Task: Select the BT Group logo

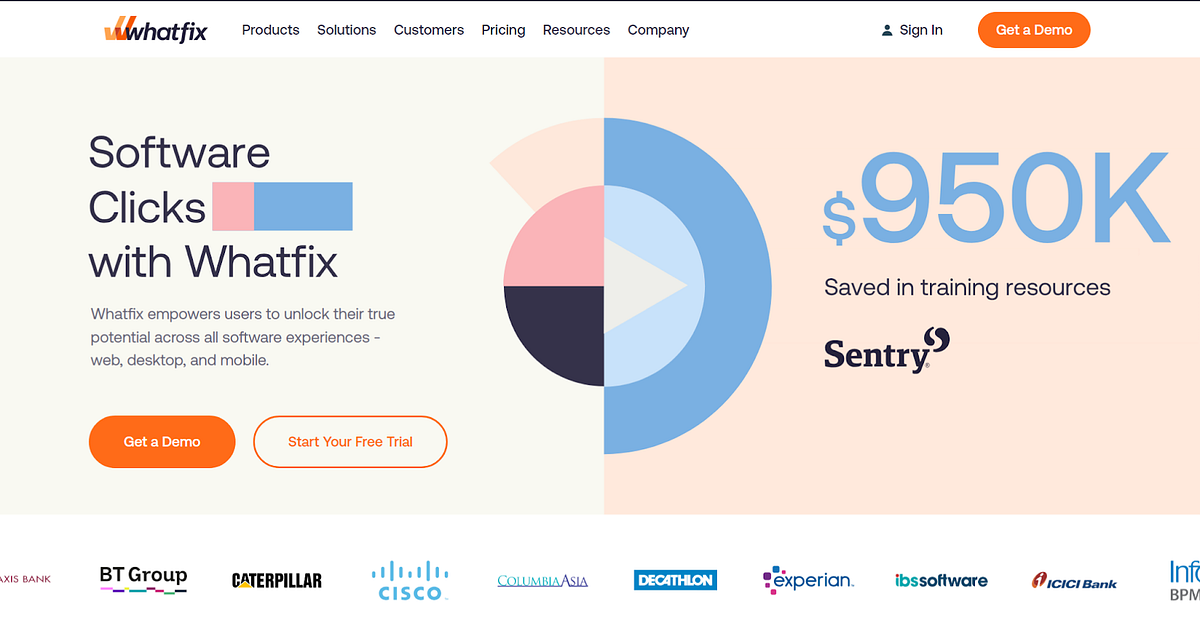Action: pos(143,578)
